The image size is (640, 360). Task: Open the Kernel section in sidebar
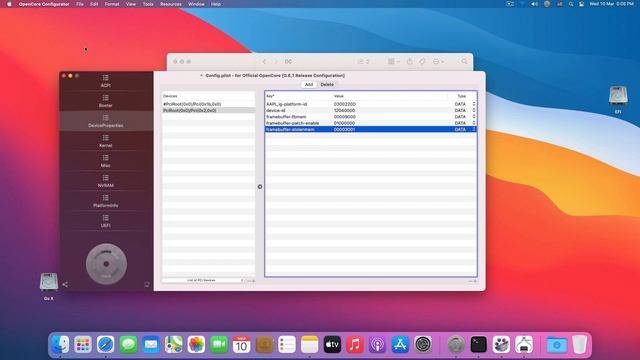[106, 141]
